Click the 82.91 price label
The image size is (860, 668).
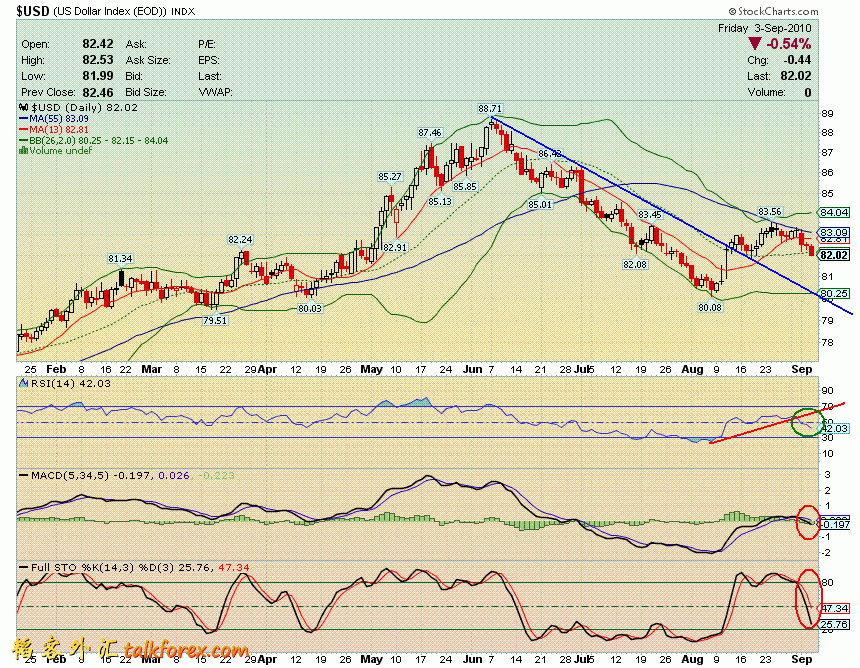(395, 247)
